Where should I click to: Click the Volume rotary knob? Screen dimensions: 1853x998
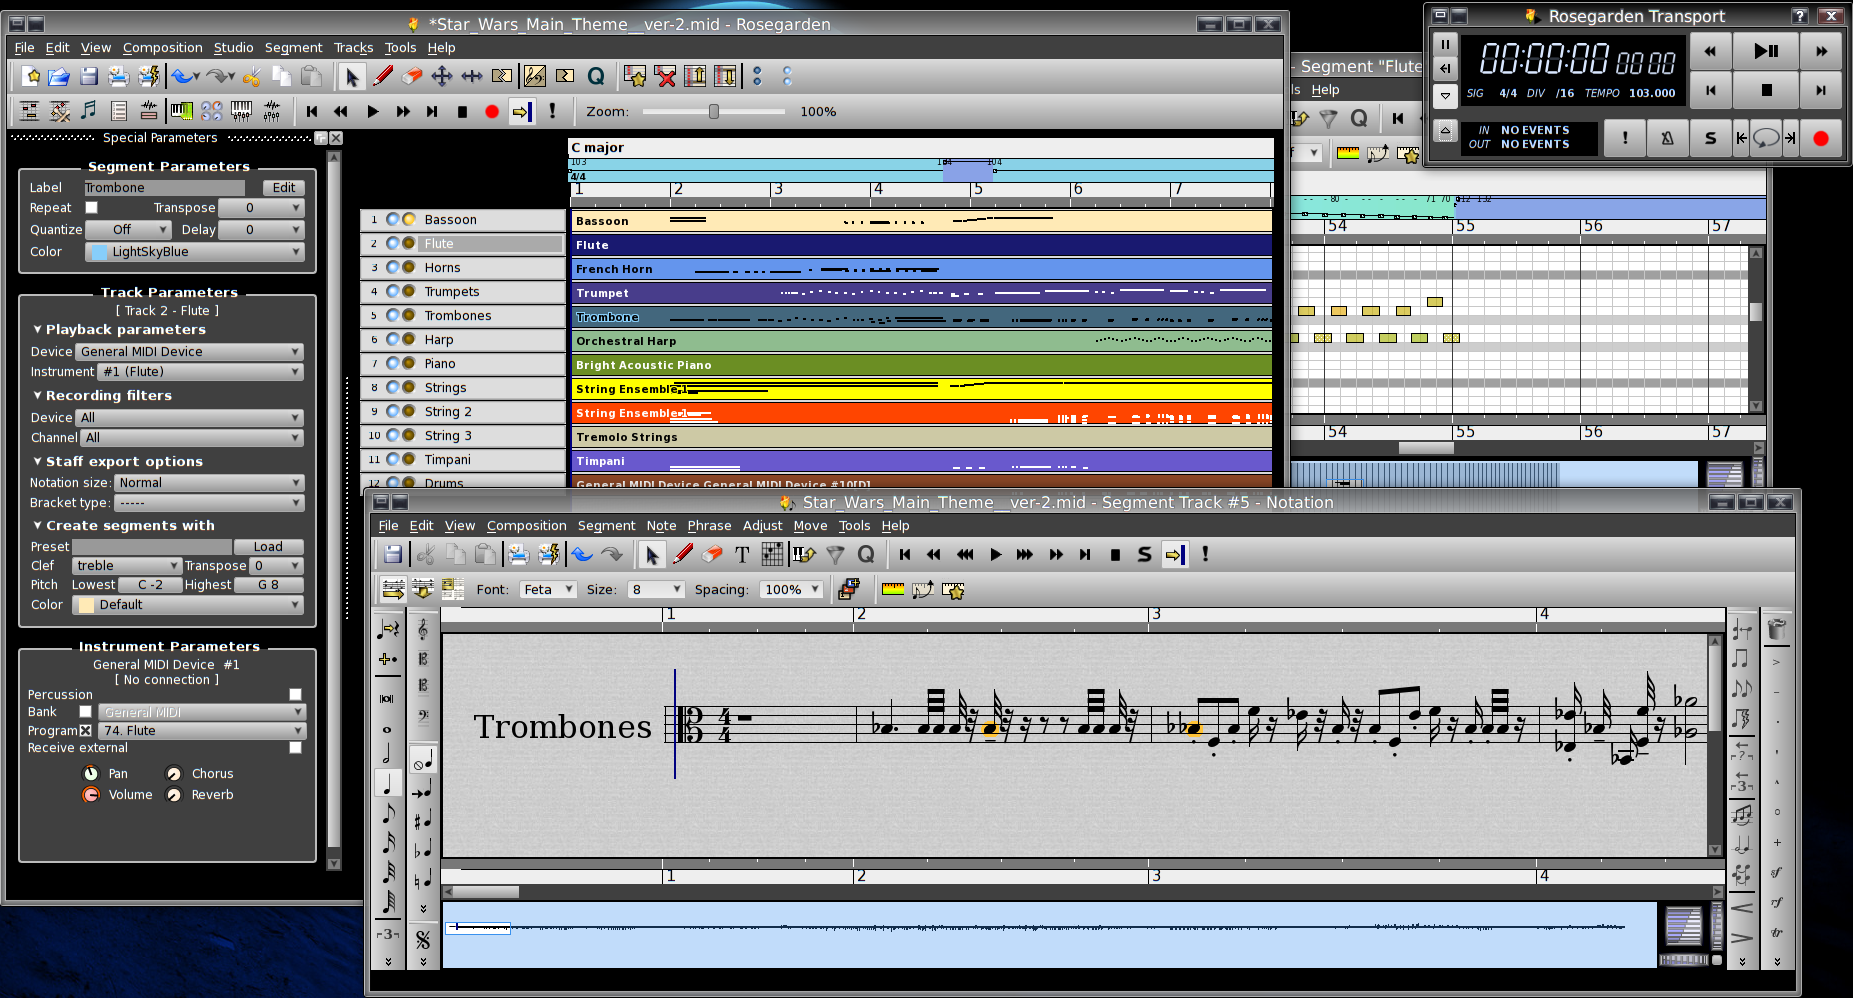91,795
